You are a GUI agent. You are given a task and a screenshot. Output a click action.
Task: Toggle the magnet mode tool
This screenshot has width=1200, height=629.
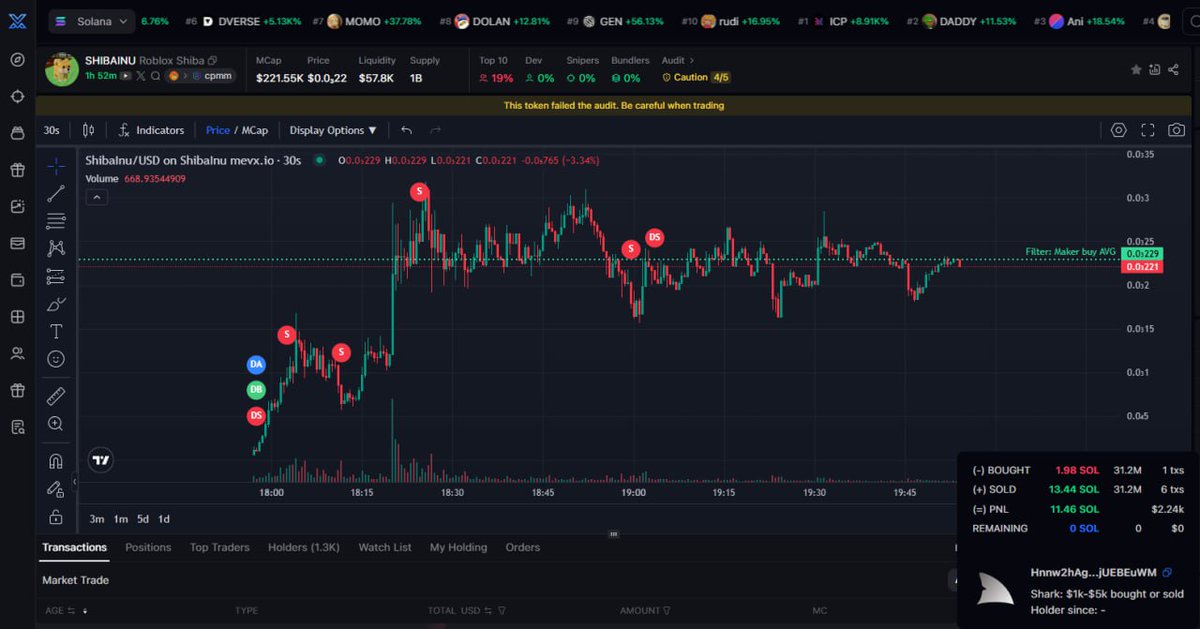[56, 461]
